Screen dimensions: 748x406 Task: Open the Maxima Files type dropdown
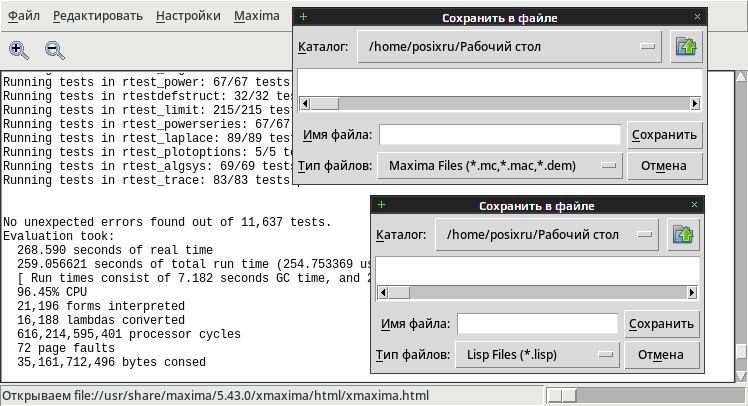(x=500, y=166)
